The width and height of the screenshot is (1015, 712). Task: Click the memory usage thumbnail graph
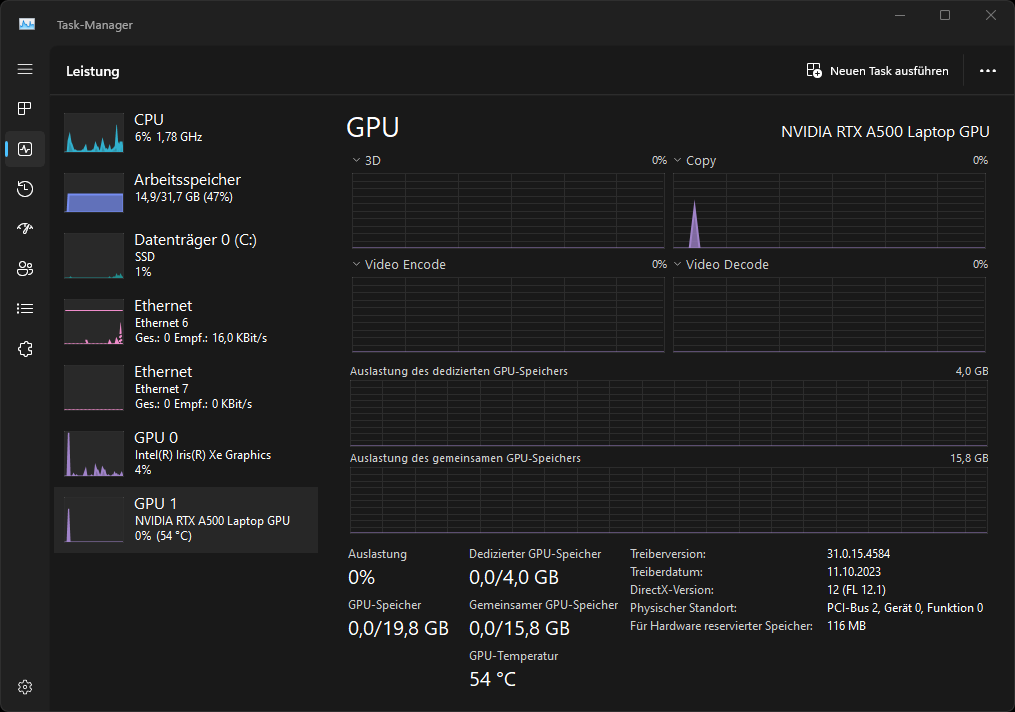click(94, 192)
